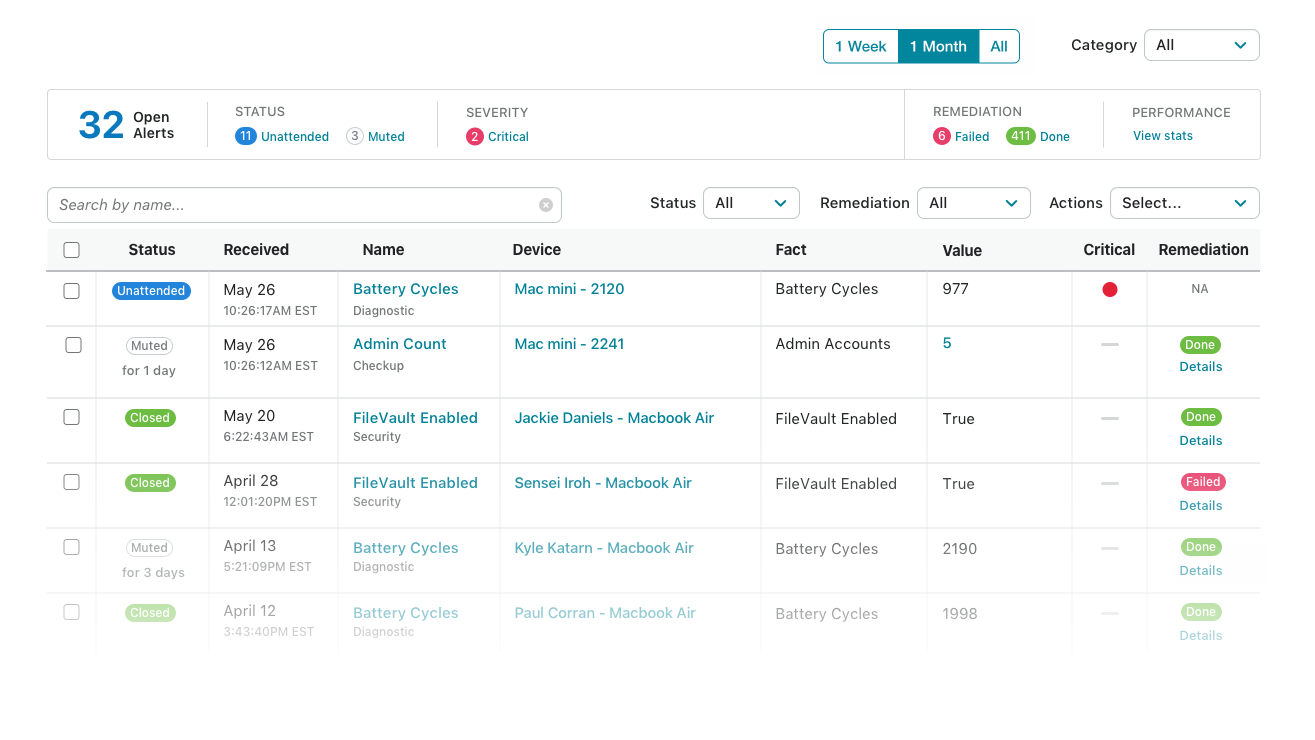Viewport: 1315px width, 740px height.
Task: Click the 411 Done count badge
Action: (1020, 136)
